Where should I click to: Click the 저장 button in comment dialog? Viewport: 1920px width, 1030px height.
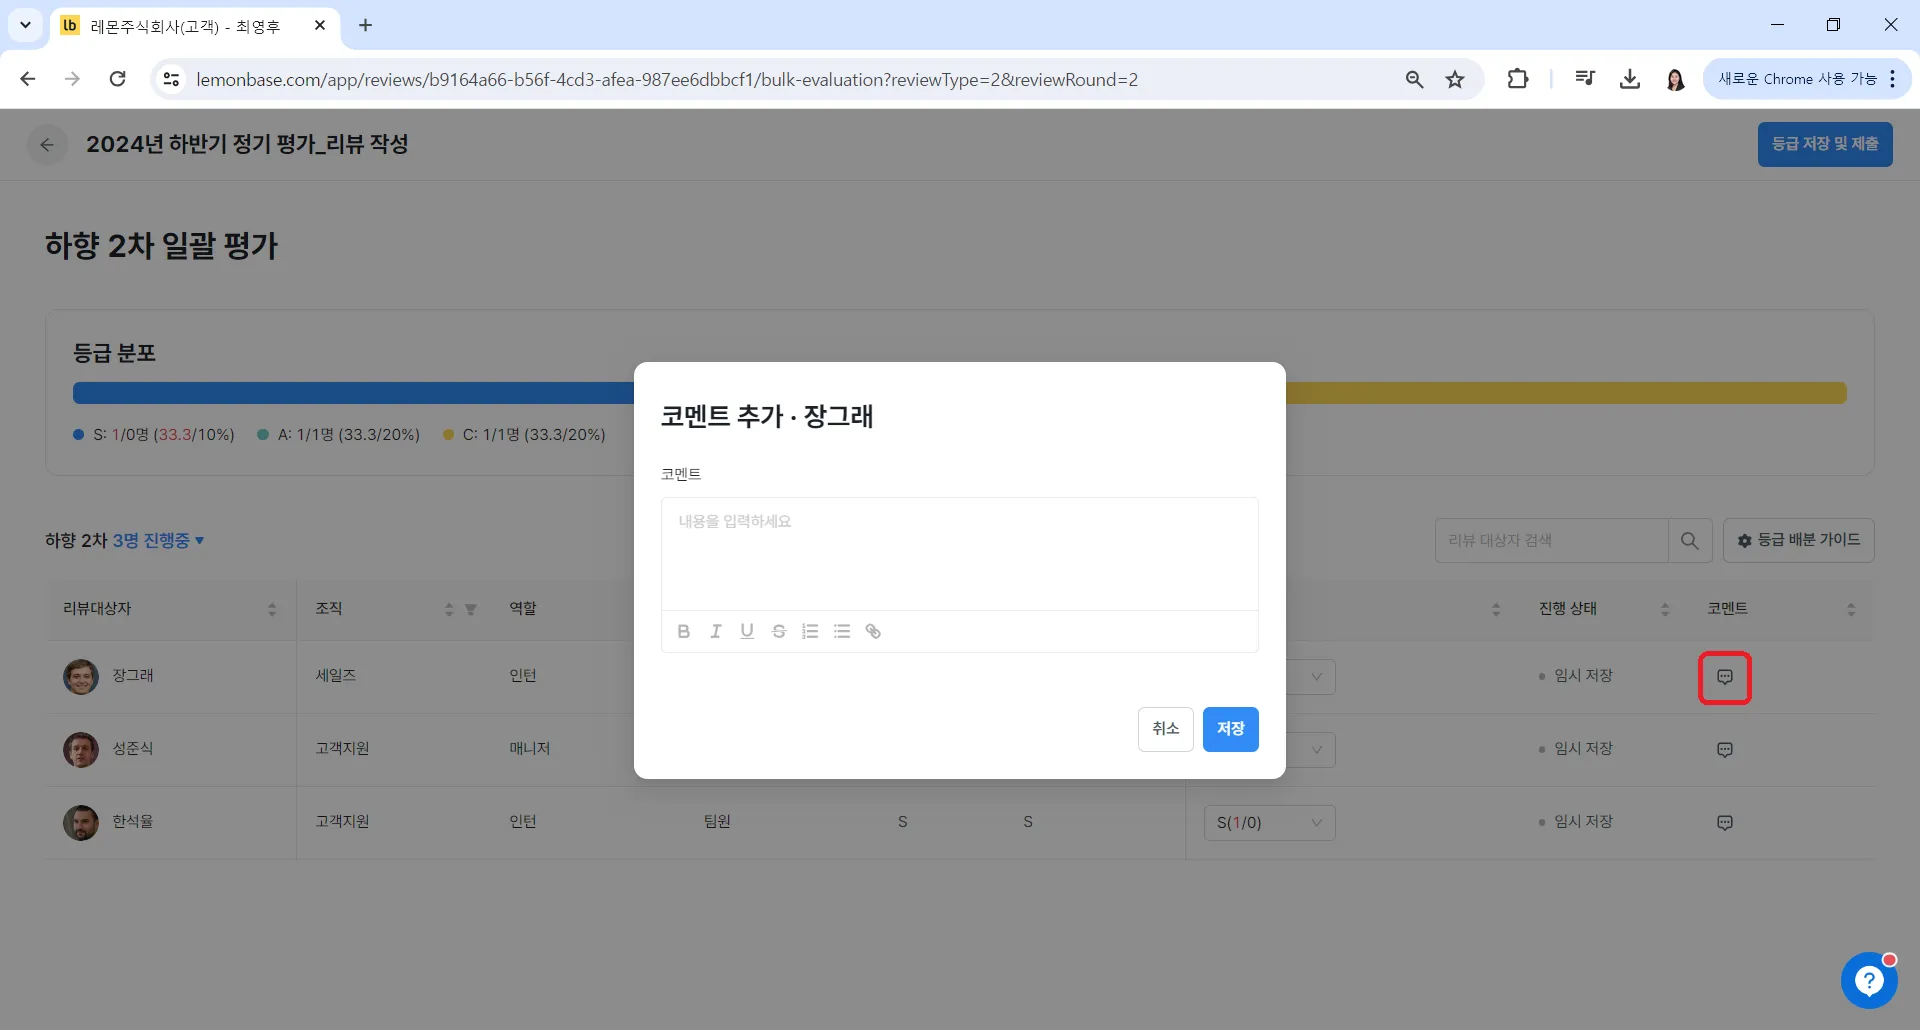tap(1231, 729)
